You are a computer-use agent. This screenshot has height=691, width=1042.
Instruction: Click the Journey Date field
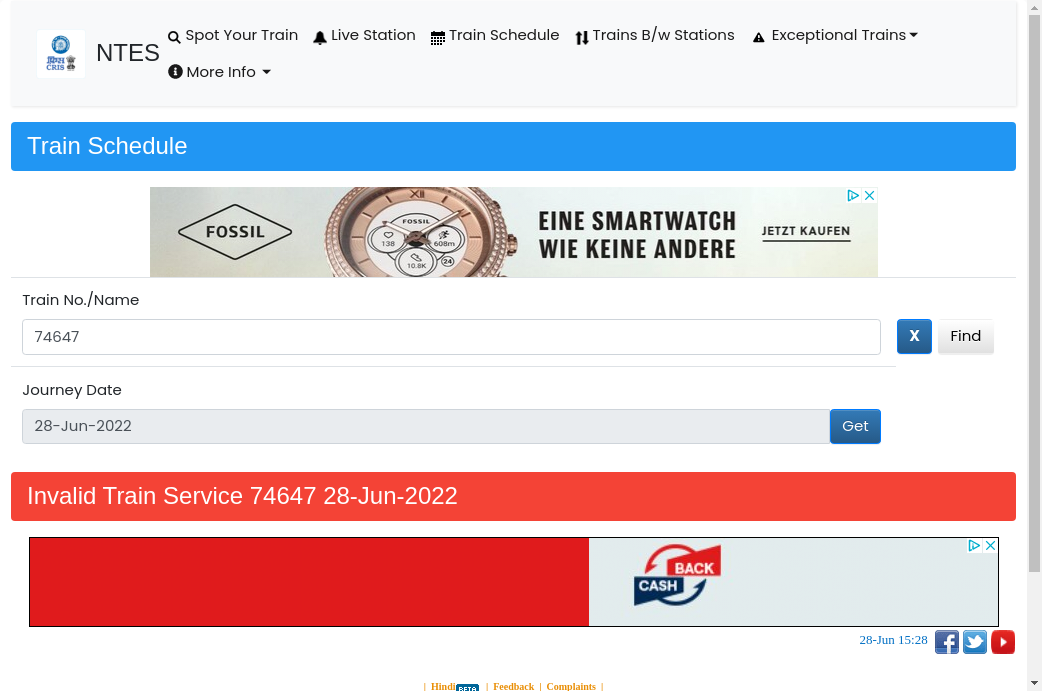426,426
